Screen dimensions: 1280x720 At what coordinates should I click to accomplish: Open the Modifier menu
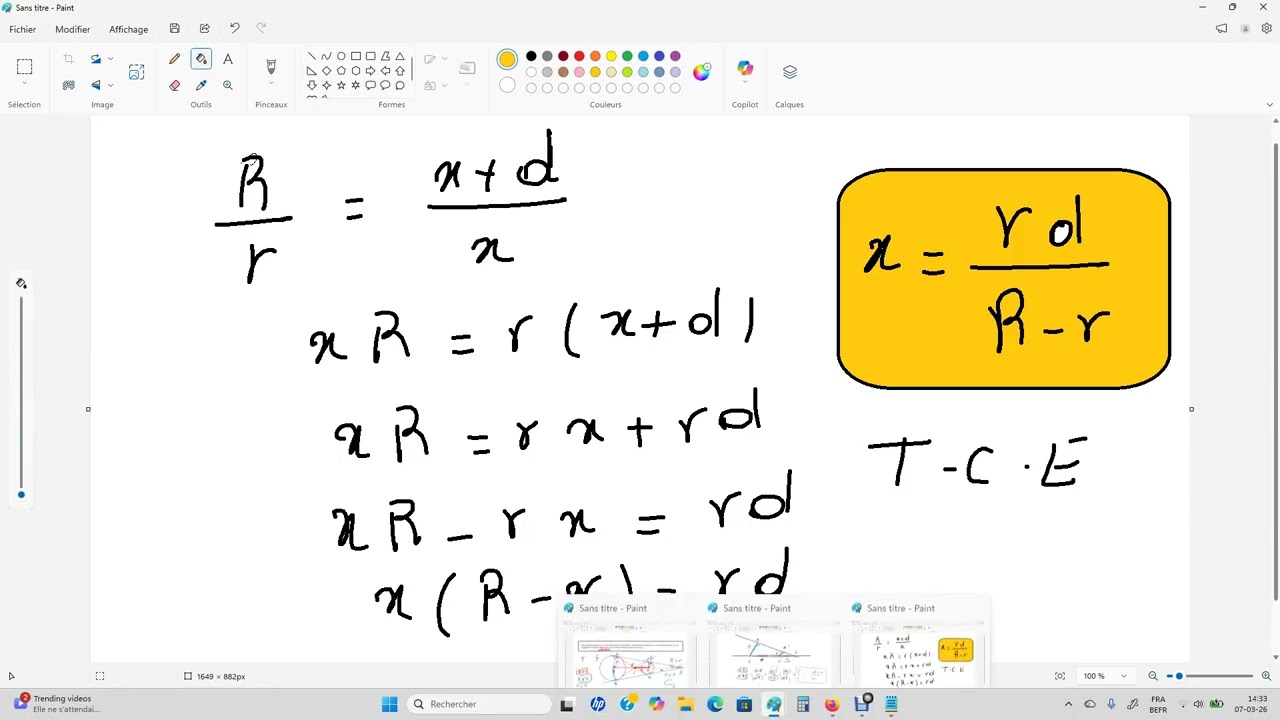click(x=72, y=29)
